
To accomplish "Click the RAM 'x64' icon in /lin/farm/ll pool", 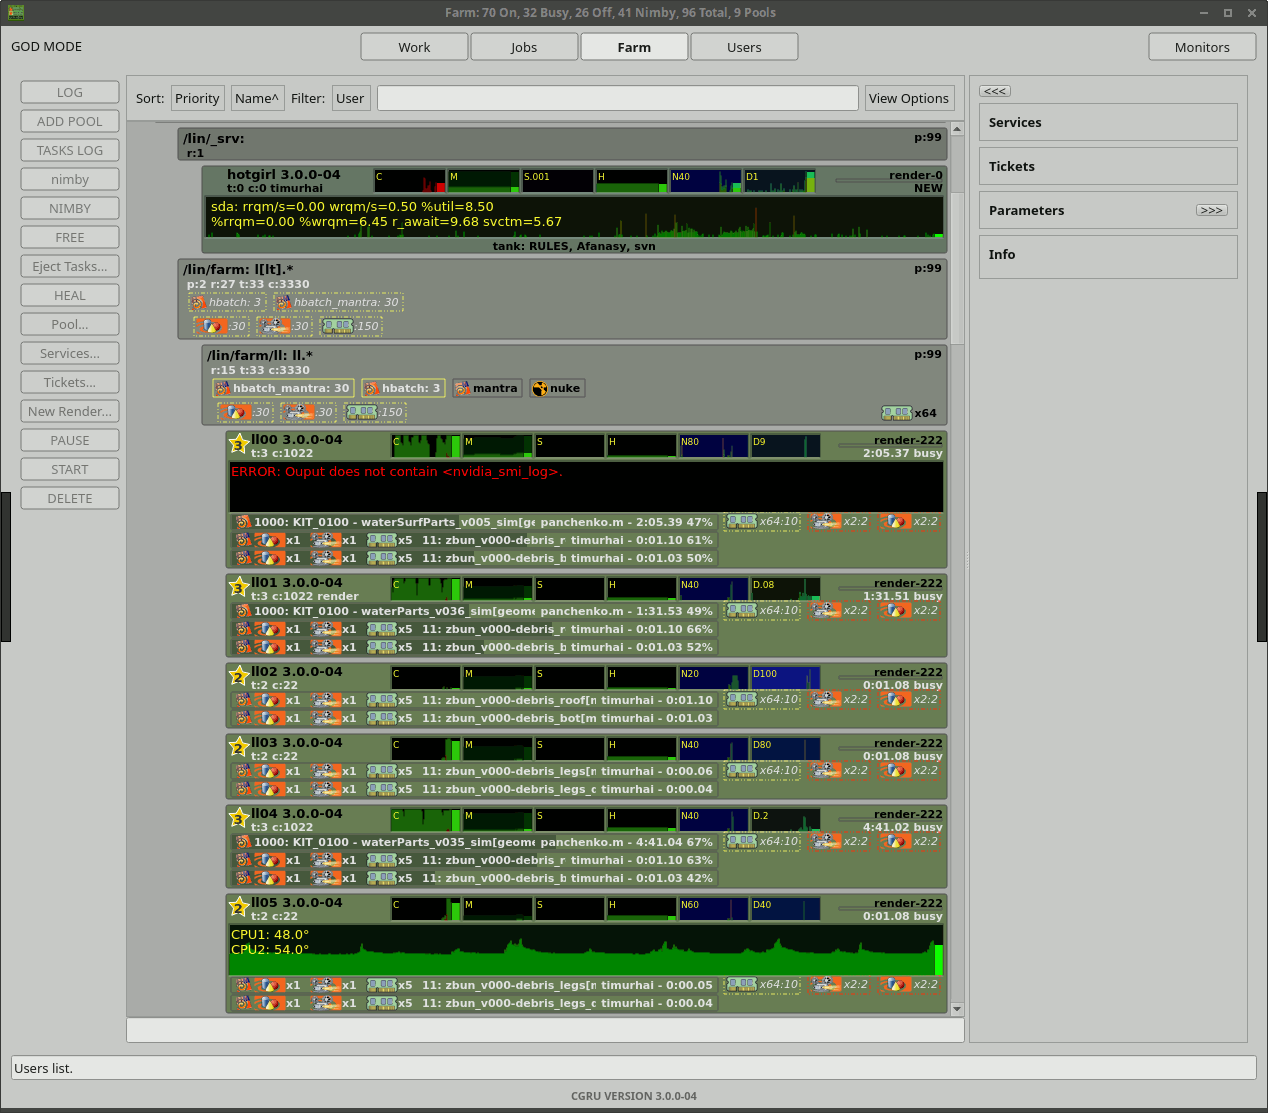I will pos(896,413).
